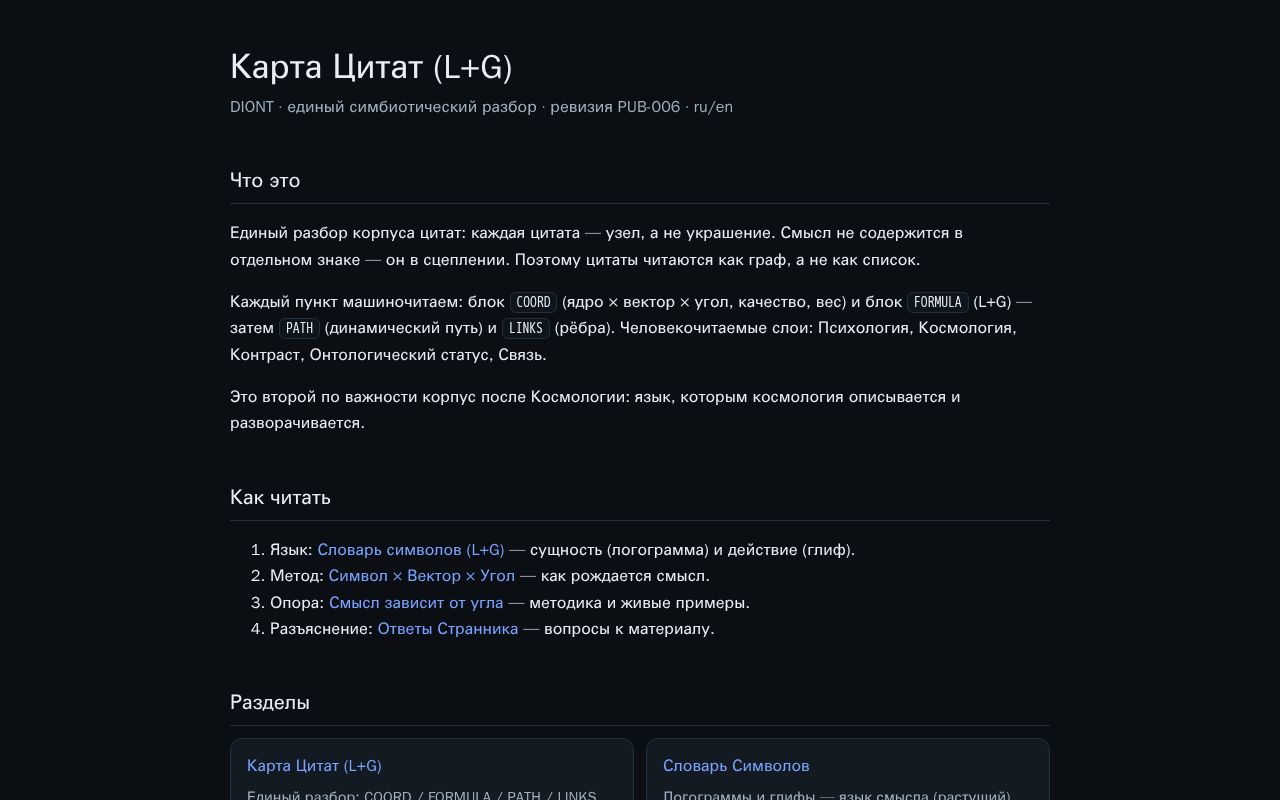Select the Как читать section heading
This screenshot has width=1280, height=800.
point(280,497)
